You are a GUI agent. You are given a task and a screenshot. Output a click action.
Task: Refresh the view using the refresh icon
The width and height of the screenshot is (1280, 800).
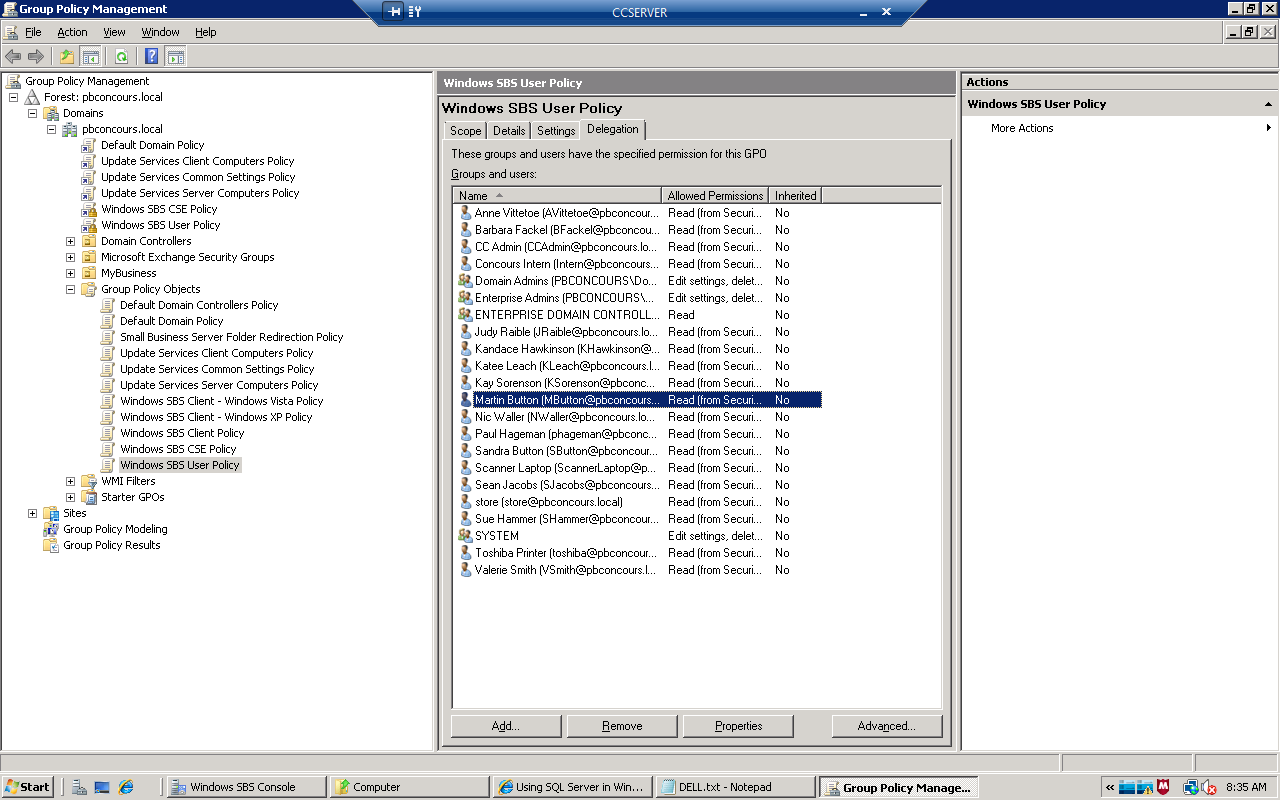click(121, 56)
